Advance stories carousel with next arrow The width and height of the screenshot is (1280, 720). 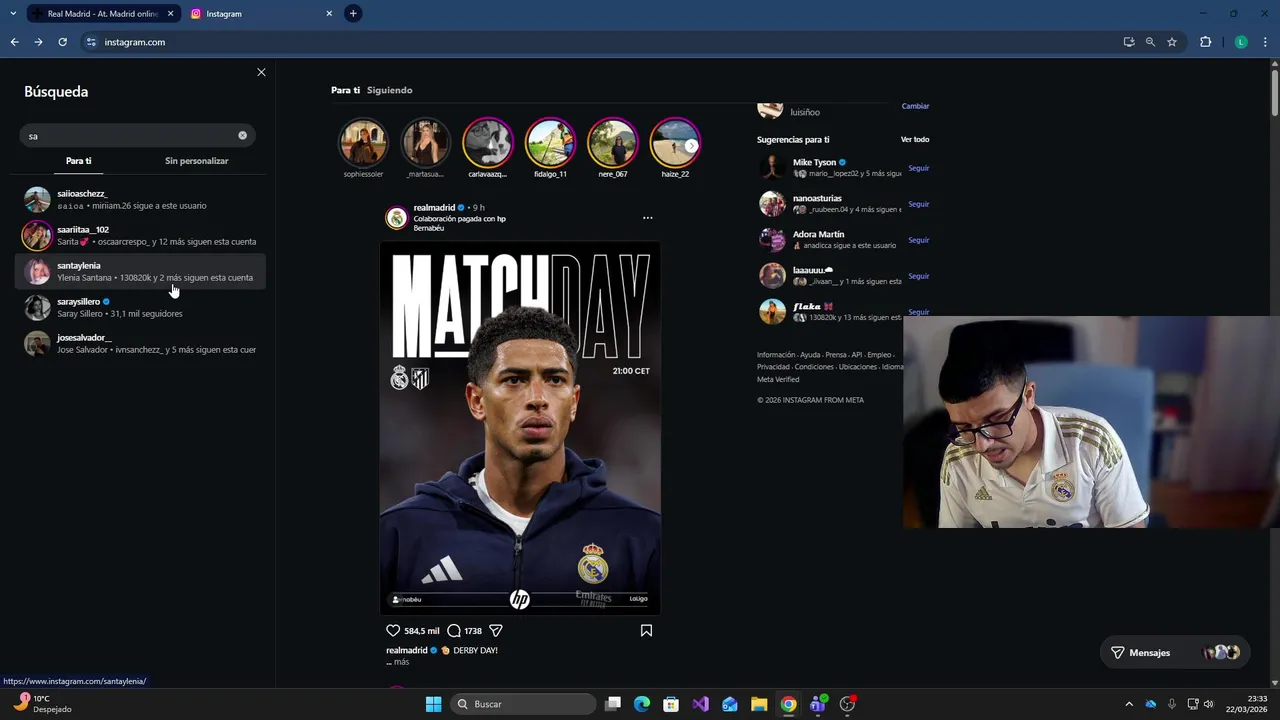(x=691, y=146)
